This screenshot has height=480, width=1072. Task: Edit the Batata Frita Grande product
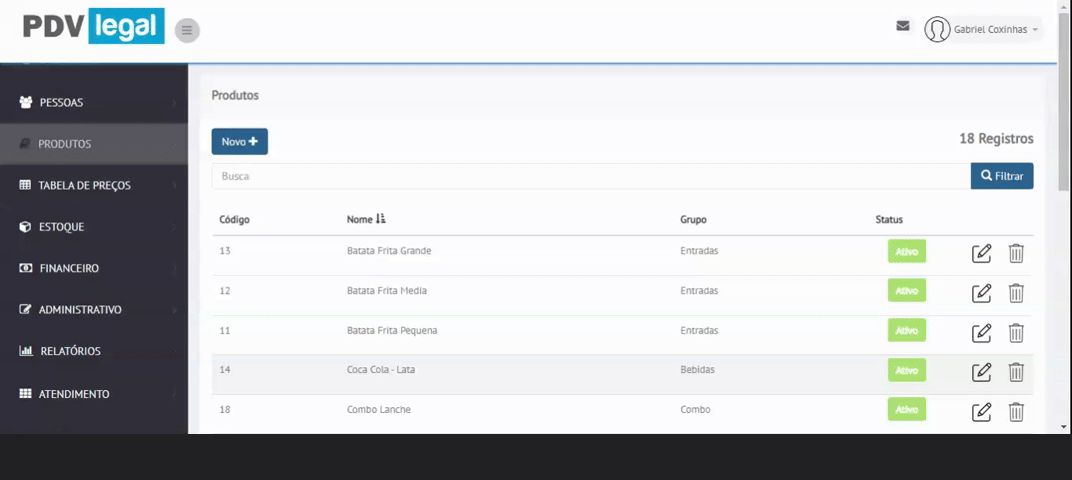point(982,253)
